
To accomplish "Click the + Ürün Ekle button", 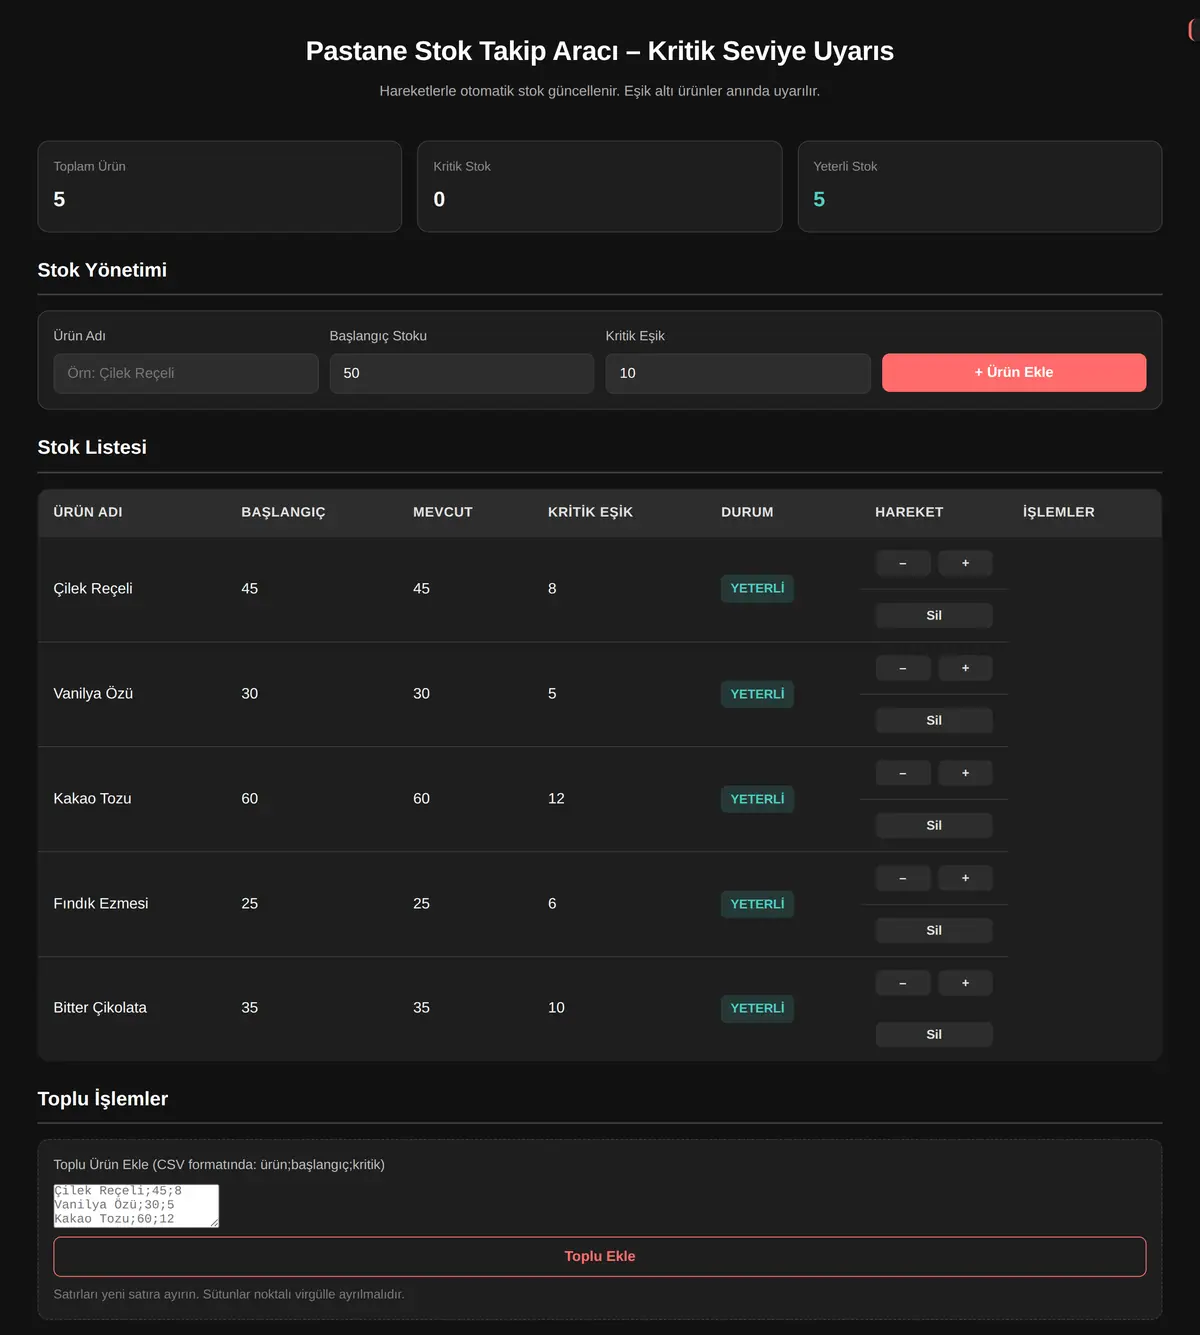I will tap(1014, 372).
